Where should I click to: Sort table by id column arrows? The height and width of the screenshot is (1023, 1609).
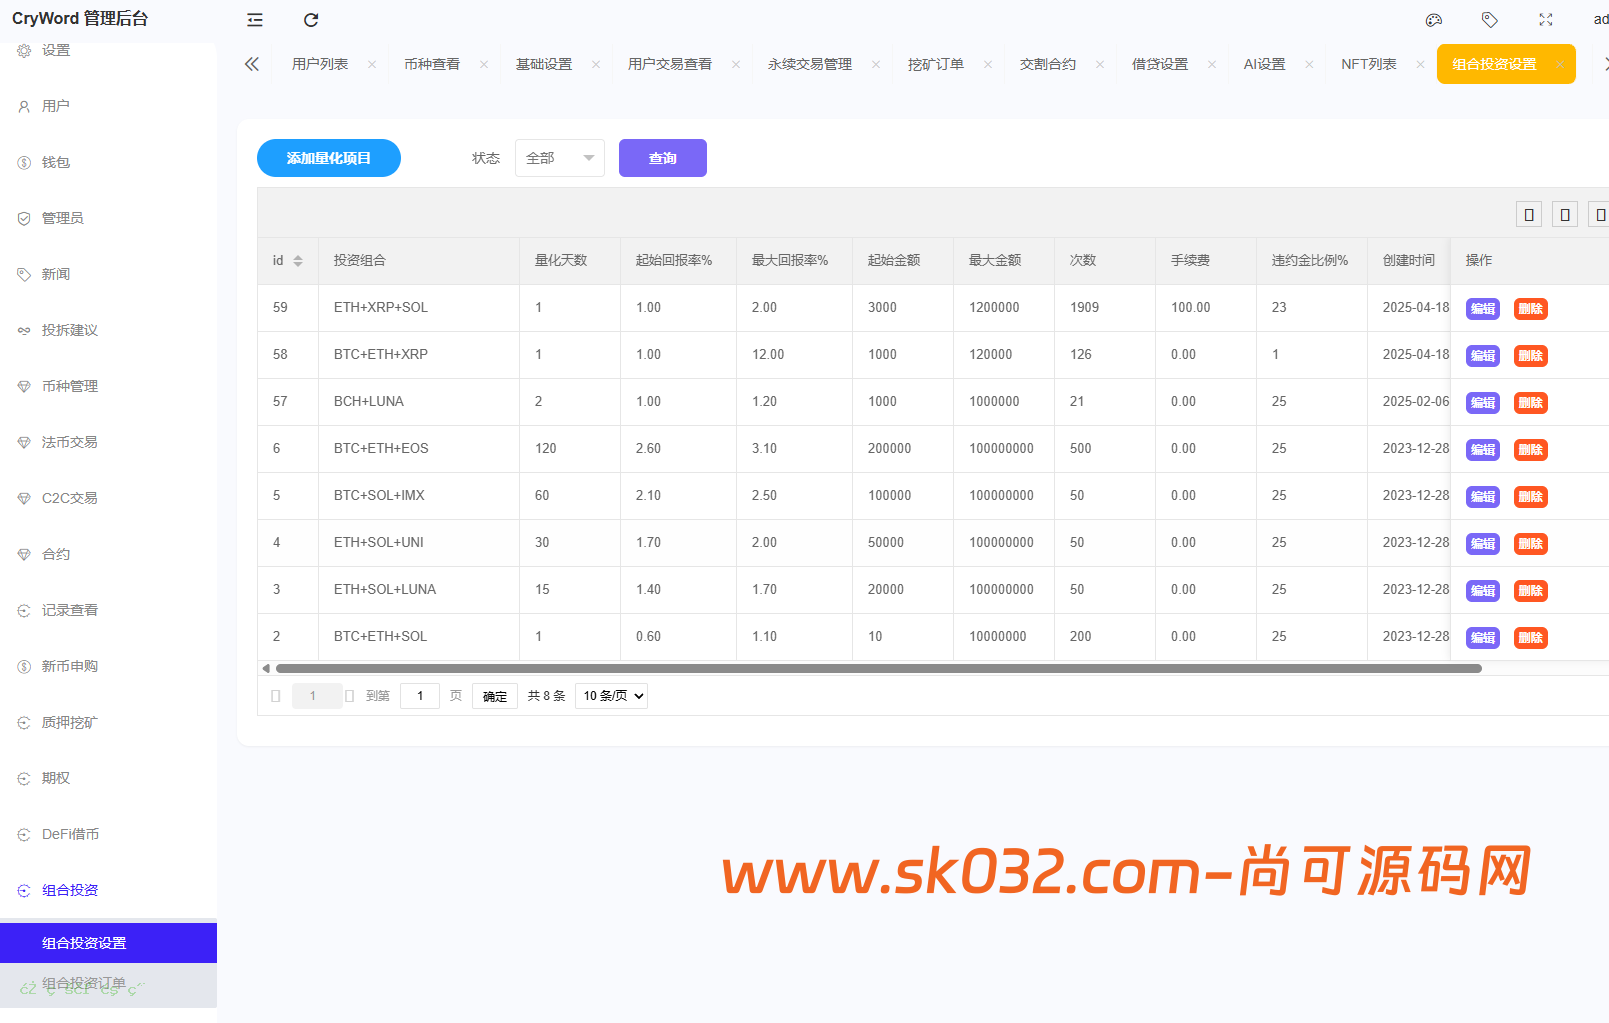click(298, 261)
